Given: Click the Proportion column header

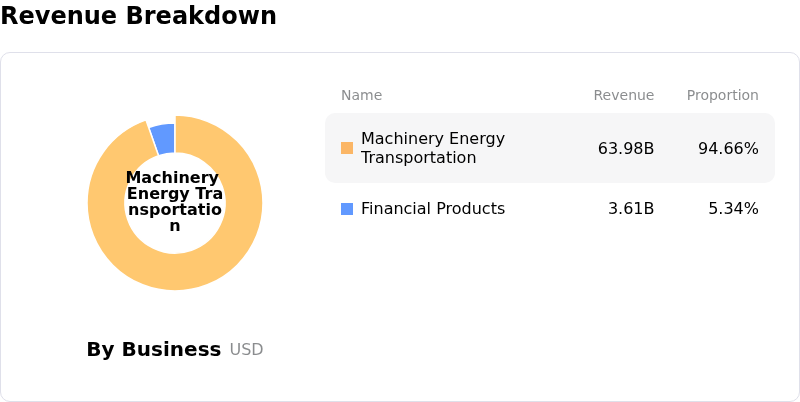Looking at the screenshot, I should tap(722, 96).
